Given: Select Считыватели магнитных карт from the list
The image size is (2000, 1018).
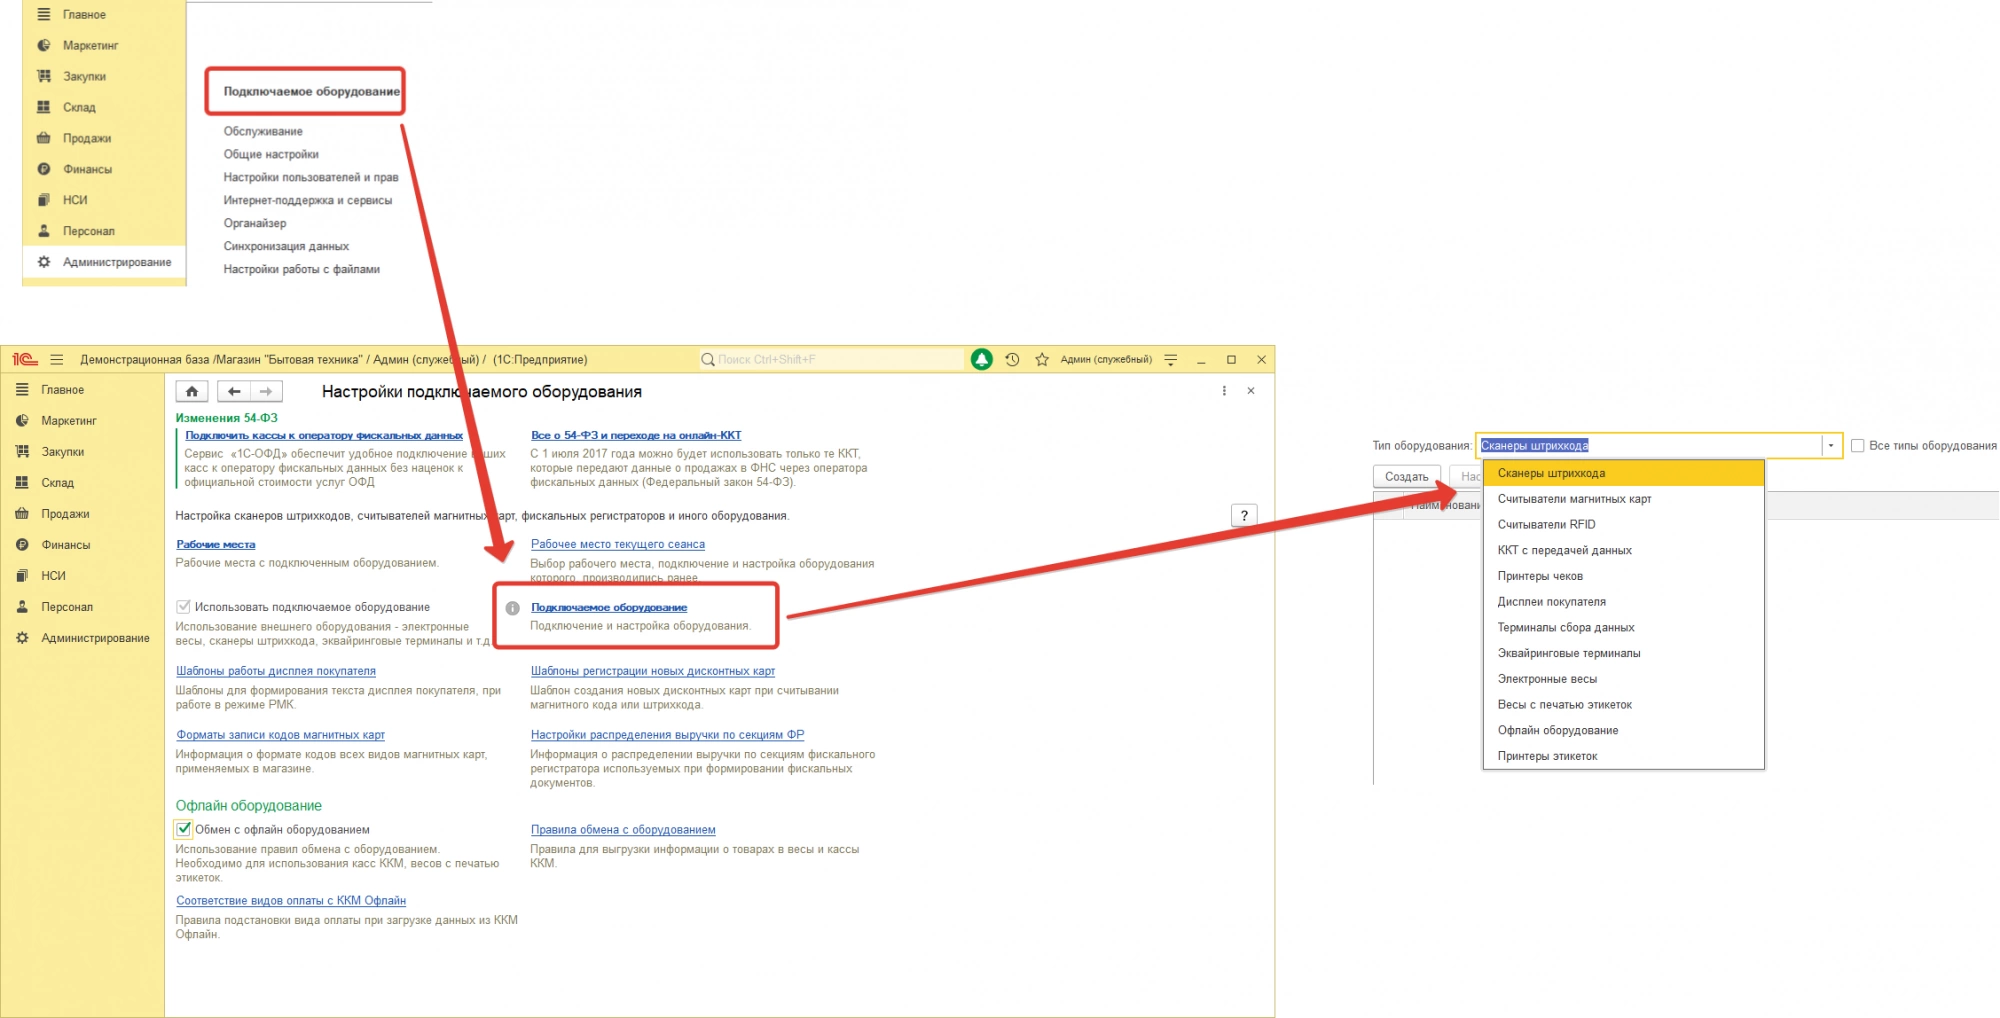Looking at the screenshot, I should tap(1624, 499).
